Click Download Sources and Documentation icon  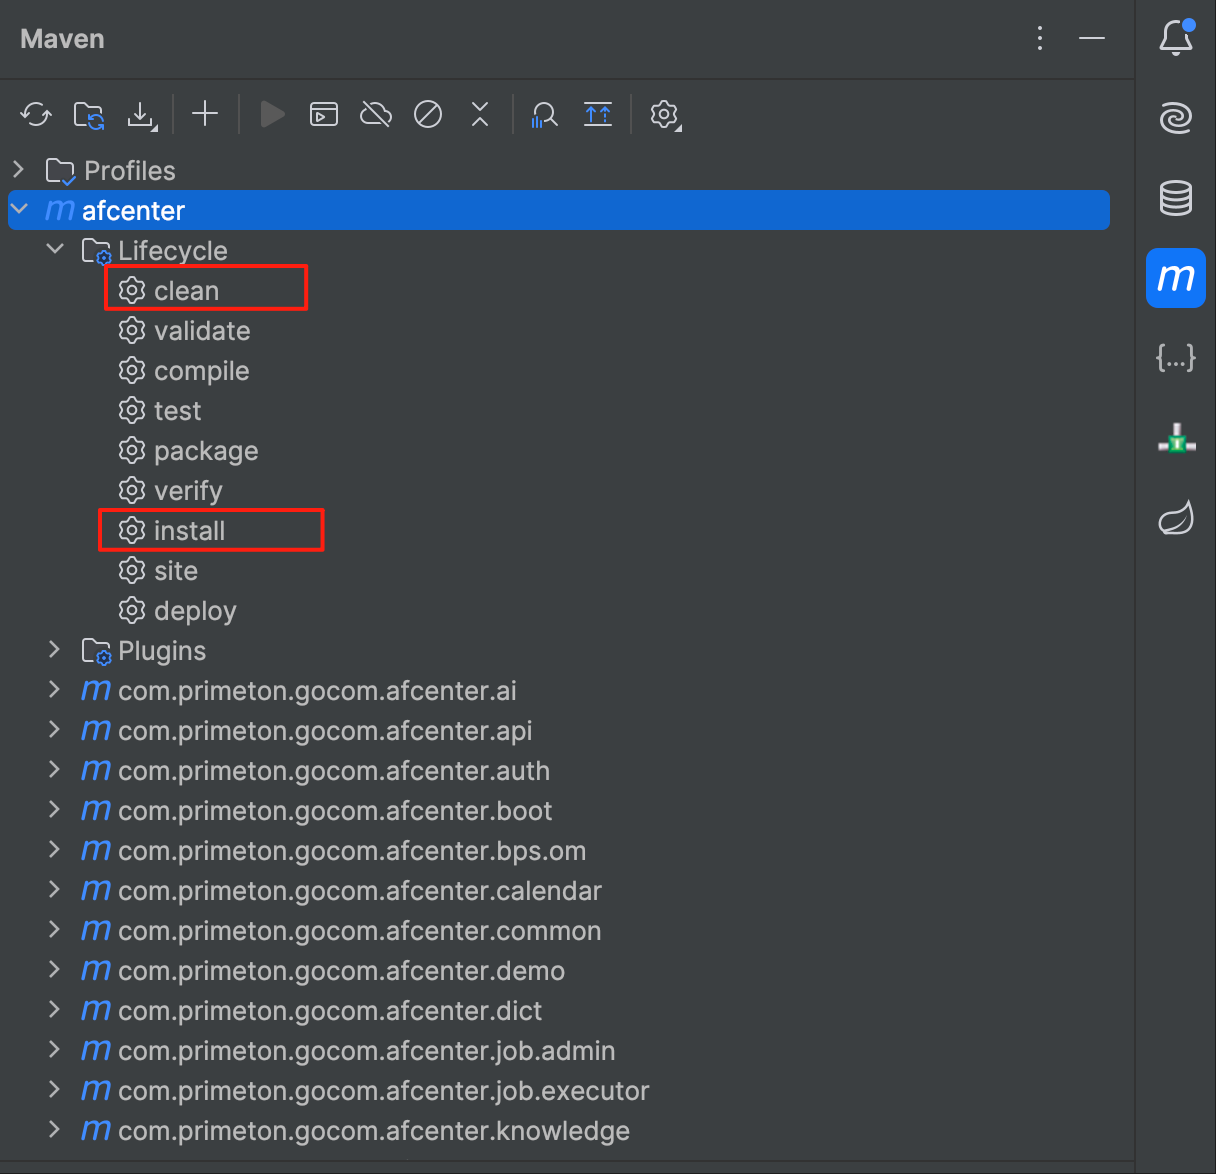[x=142, y=115]
